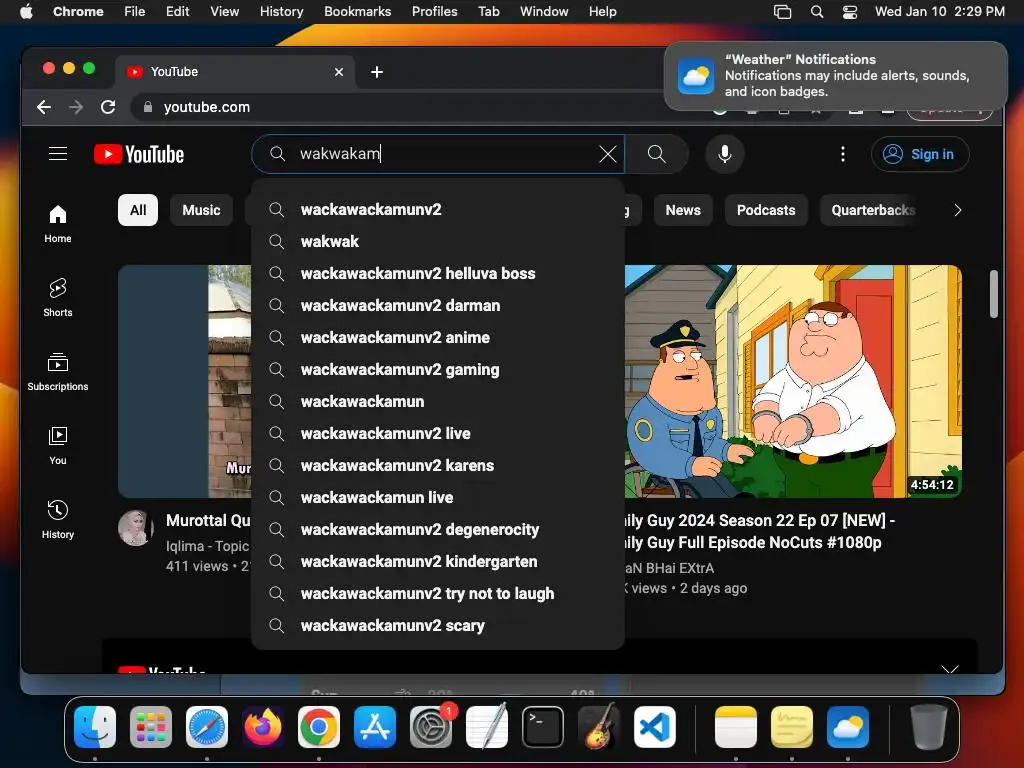The height and width of the screenshot is (768, 1024).
Task: Choose suggestion "wackawackamunv2 degenerocity"
Action: tap(438, 530)
